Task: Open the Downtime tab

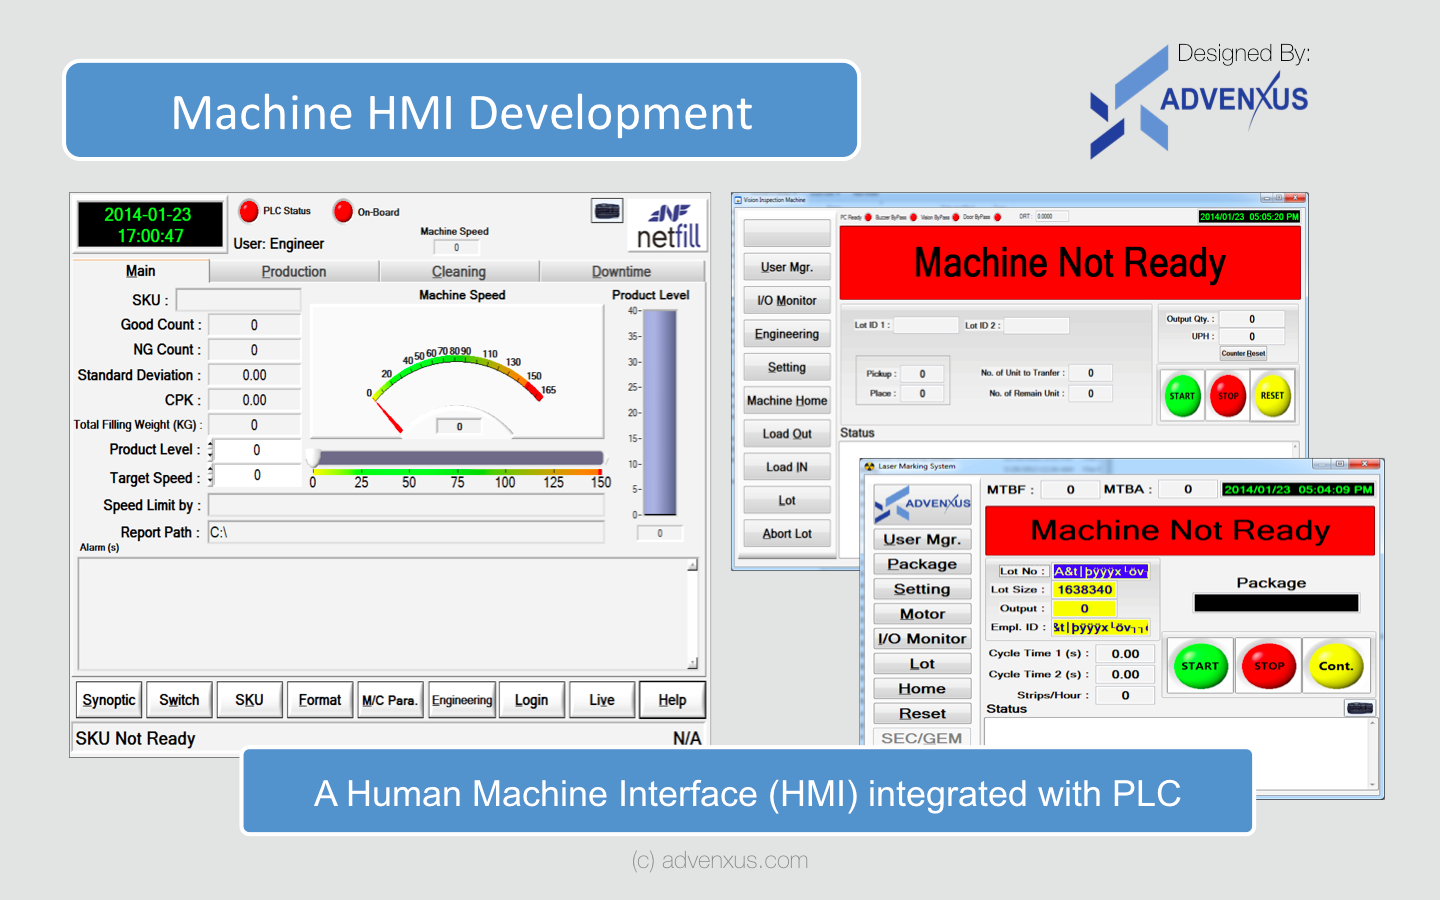Action: coord(622,271)
